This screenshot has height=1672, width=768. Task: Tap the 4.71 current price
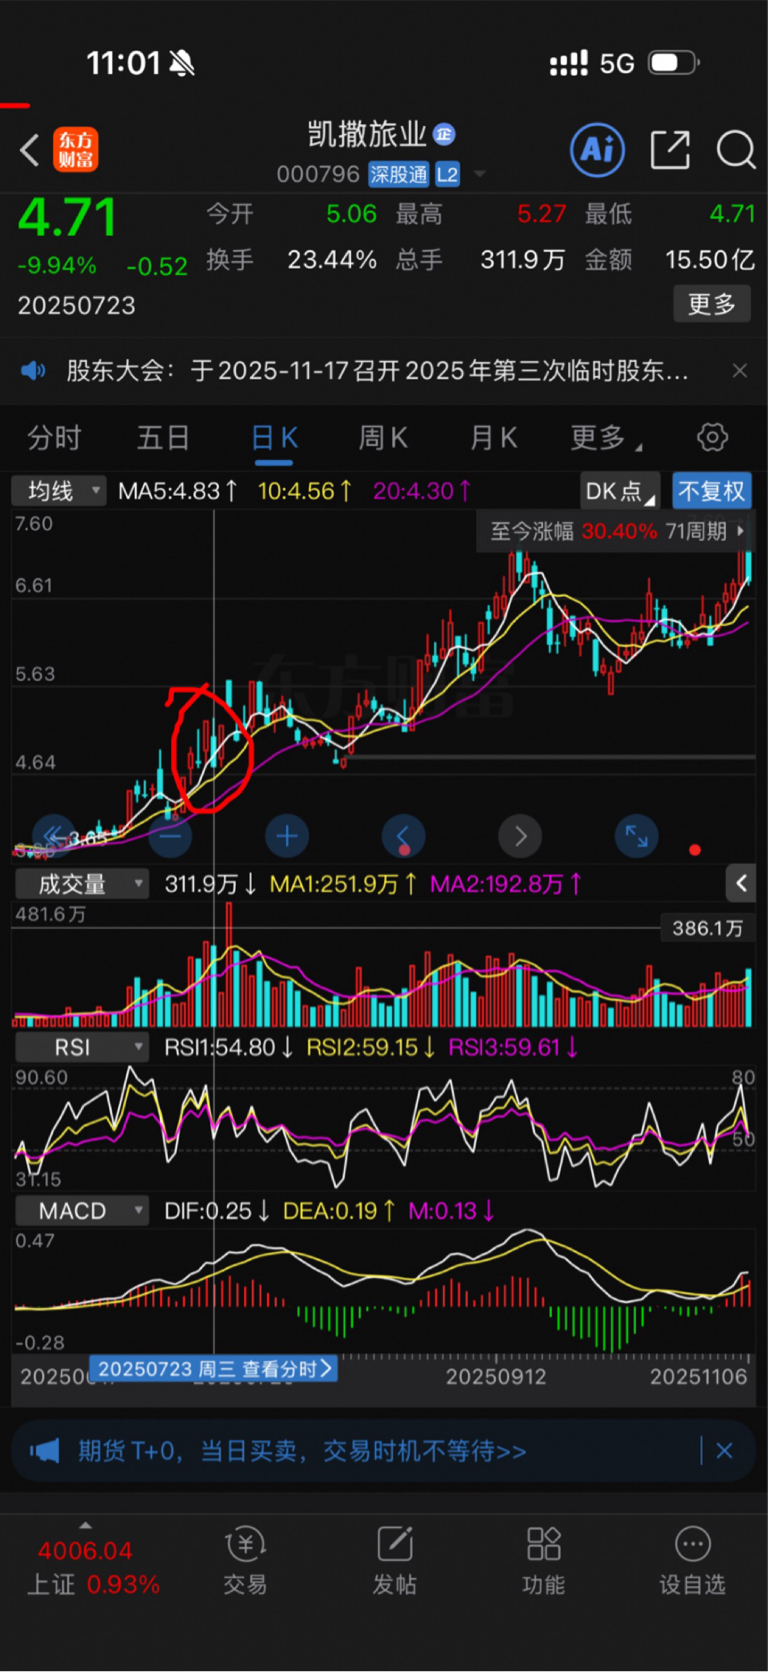[x=67, y=218]
